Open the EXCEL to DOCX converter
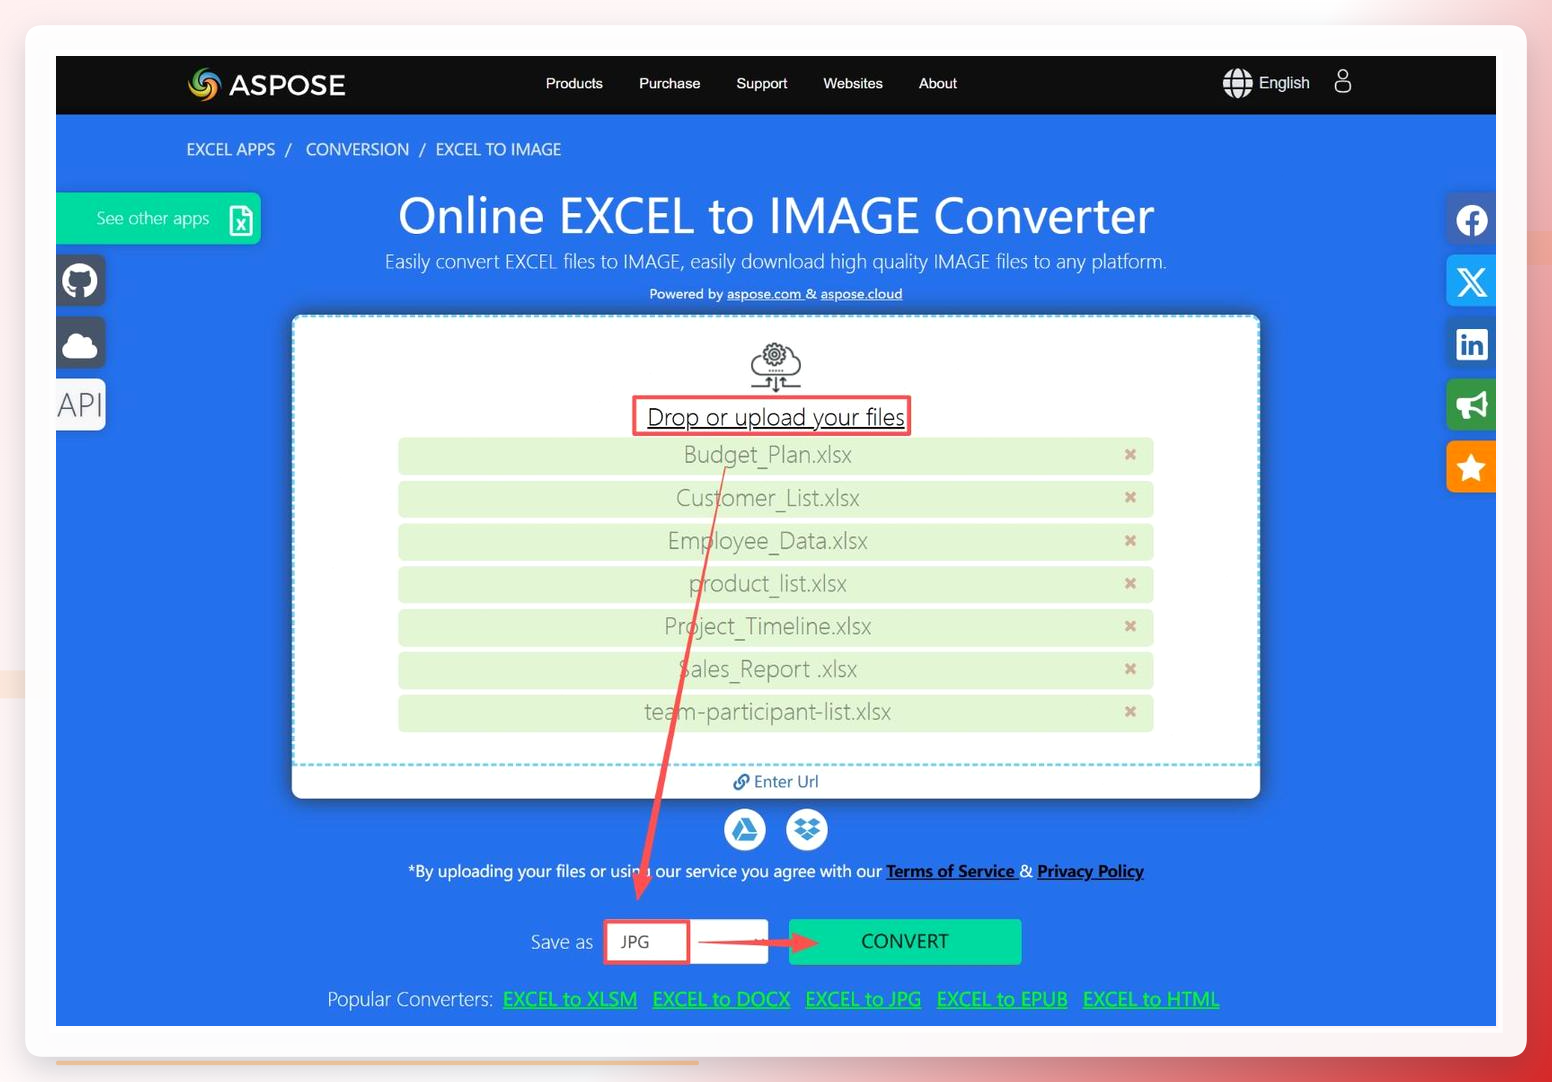 721,999
